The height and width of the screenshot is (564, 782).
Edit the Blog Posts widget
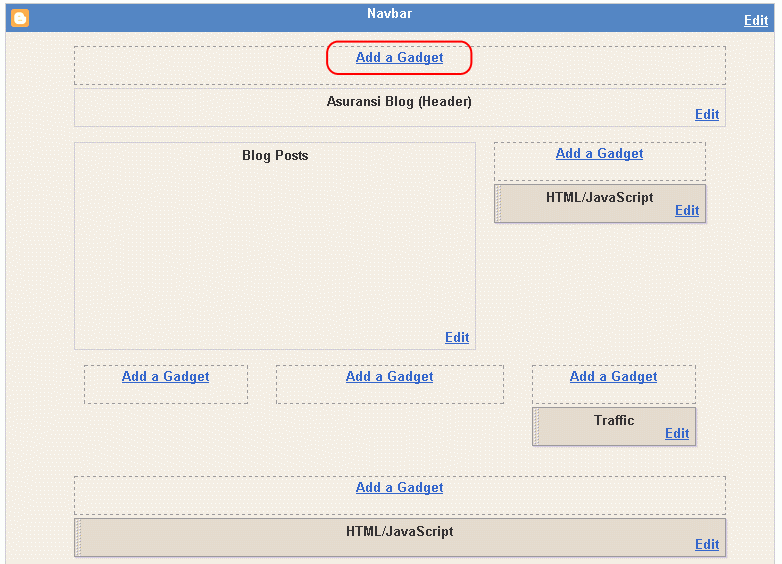coord(457,337)
